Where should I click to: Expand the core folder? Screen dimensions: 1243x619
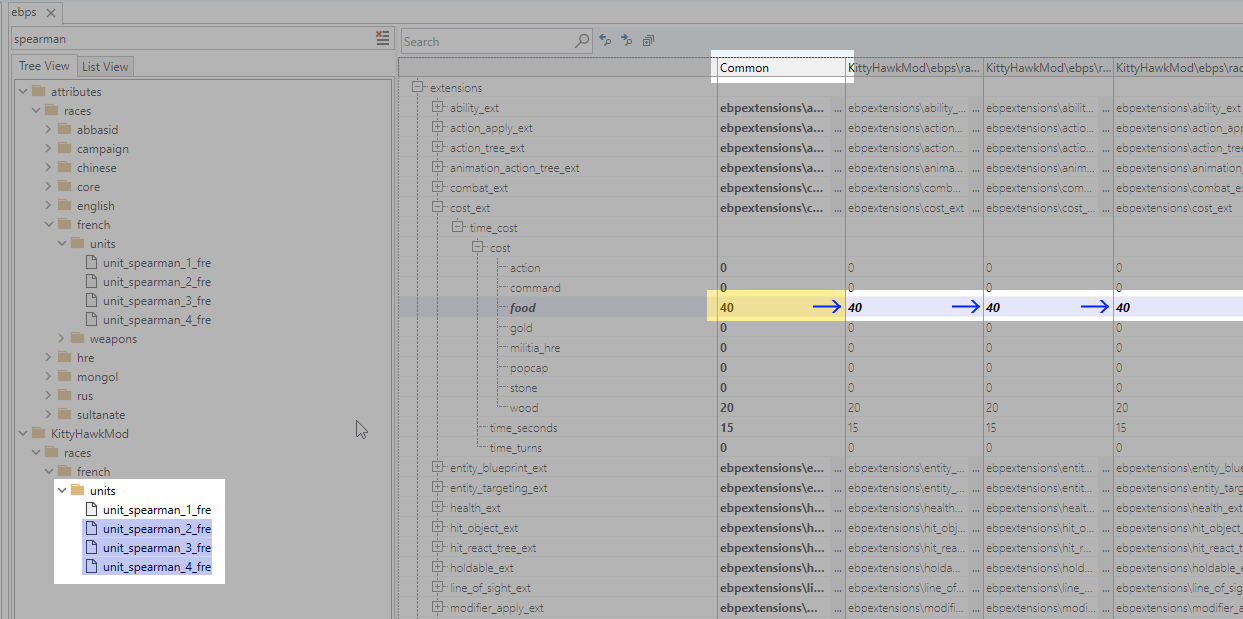(49, 187)
